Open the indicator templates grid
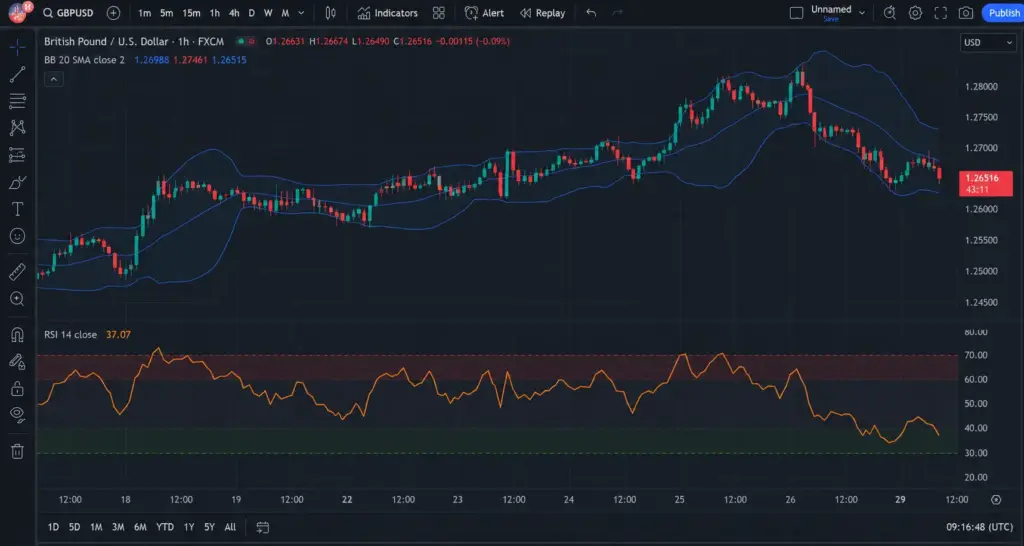This screenshot has height=546, width=1024. point(439,13)
